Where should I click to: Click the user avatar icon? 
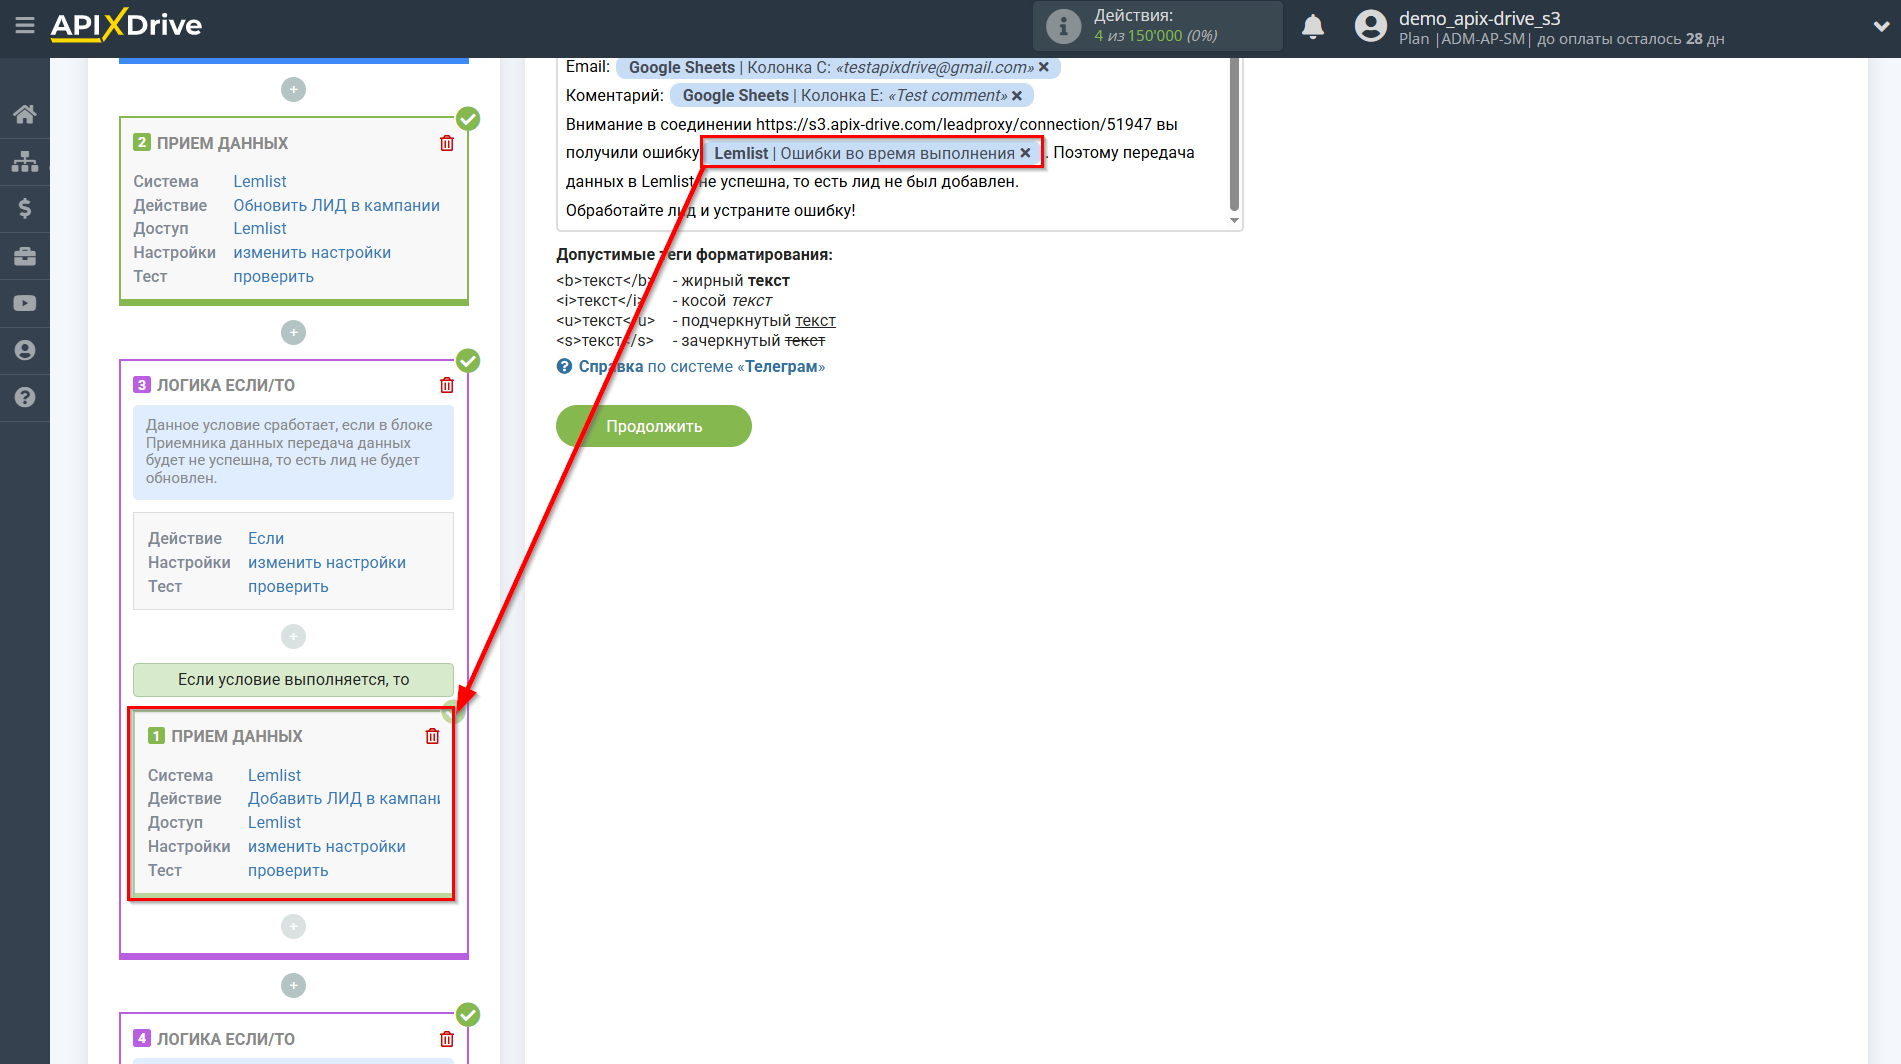tap(1371, 27)
